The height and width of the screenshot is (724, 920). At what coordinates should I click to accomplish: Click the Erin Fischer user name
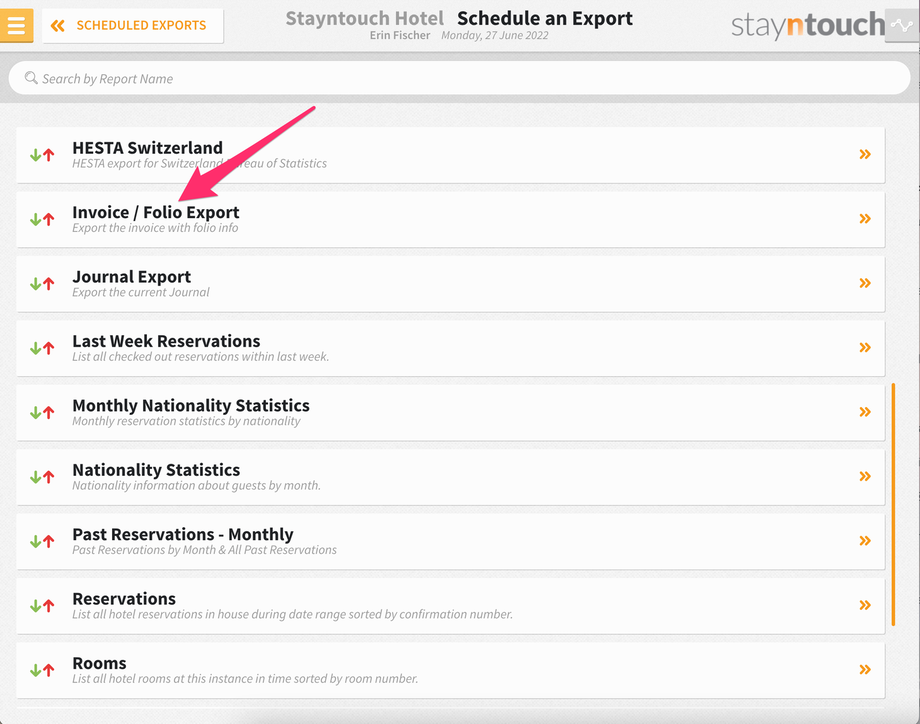[x=400, y=35]
